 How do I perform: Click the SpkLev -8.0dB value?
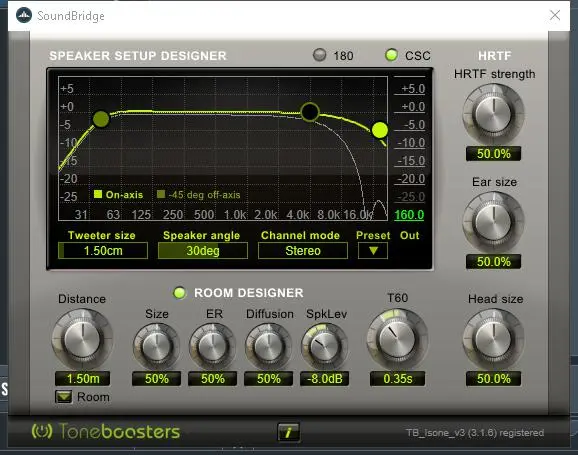[x=324, y=379]
